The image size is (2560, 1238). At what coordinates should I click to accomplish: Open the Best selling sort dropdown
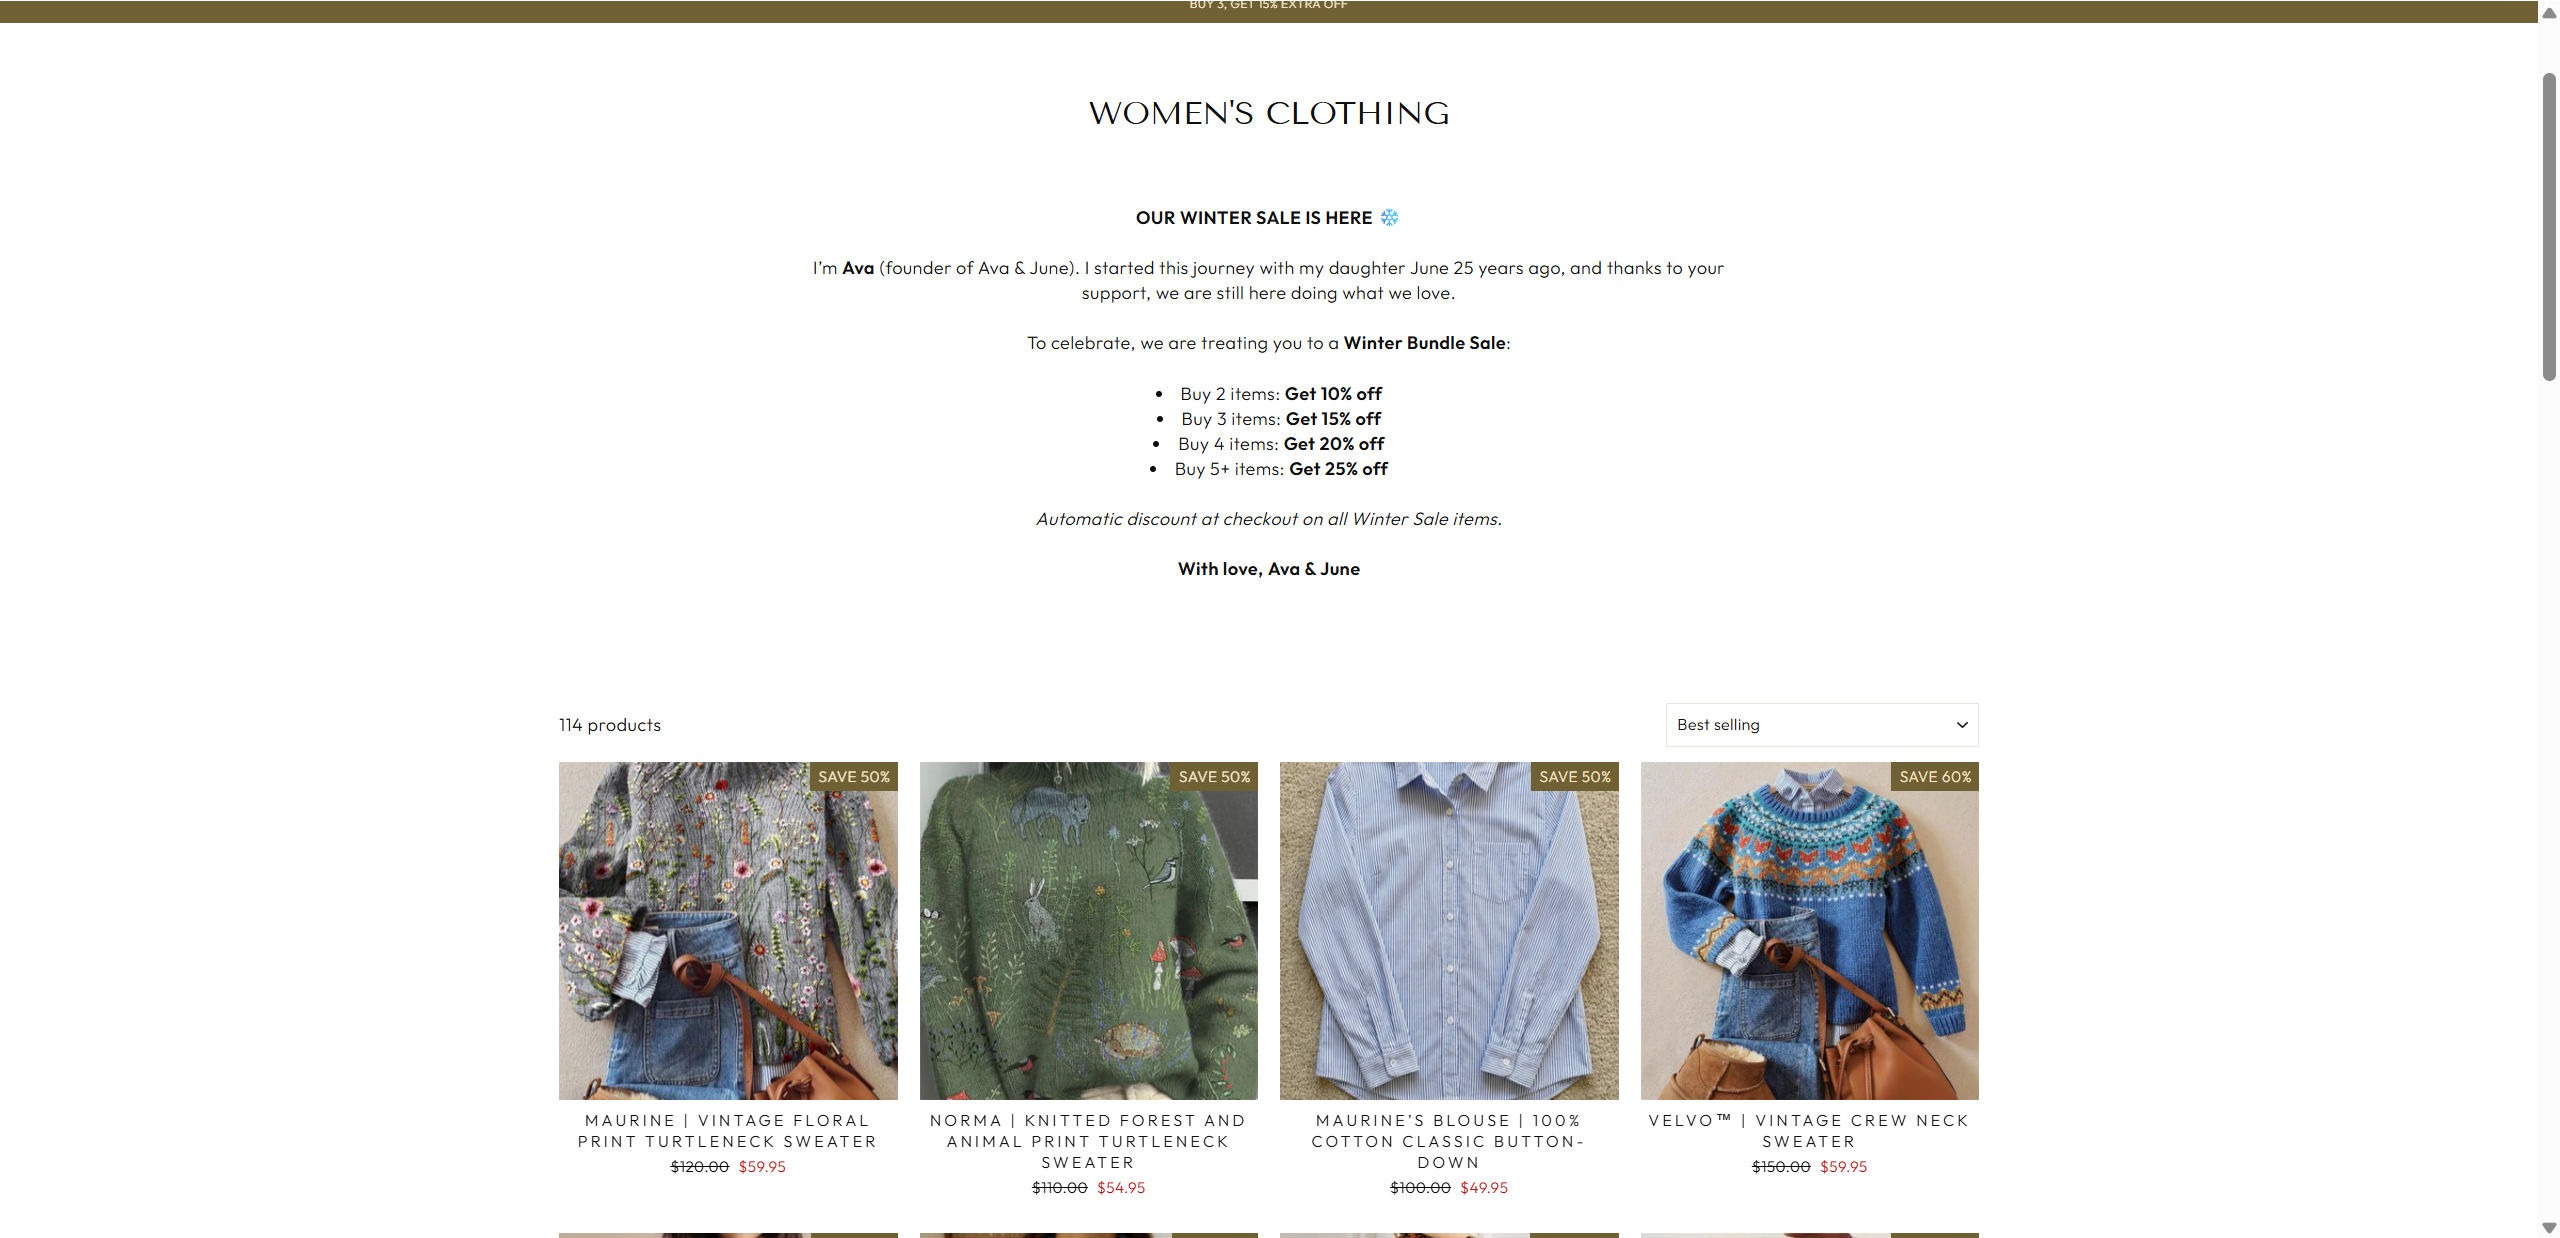(x=1821, y=725)
